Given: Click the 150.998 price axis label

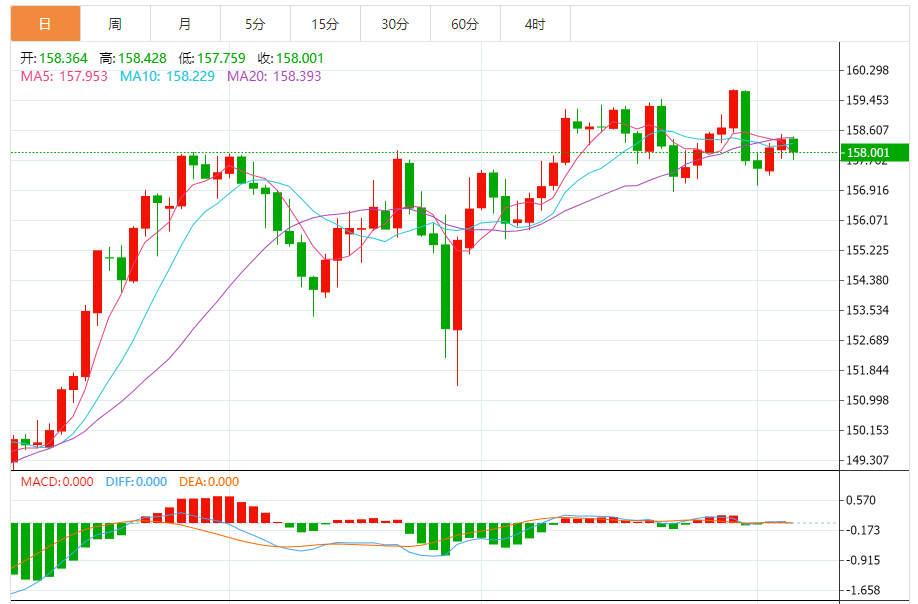Looking at the screenshot, I should click(868, 400).
